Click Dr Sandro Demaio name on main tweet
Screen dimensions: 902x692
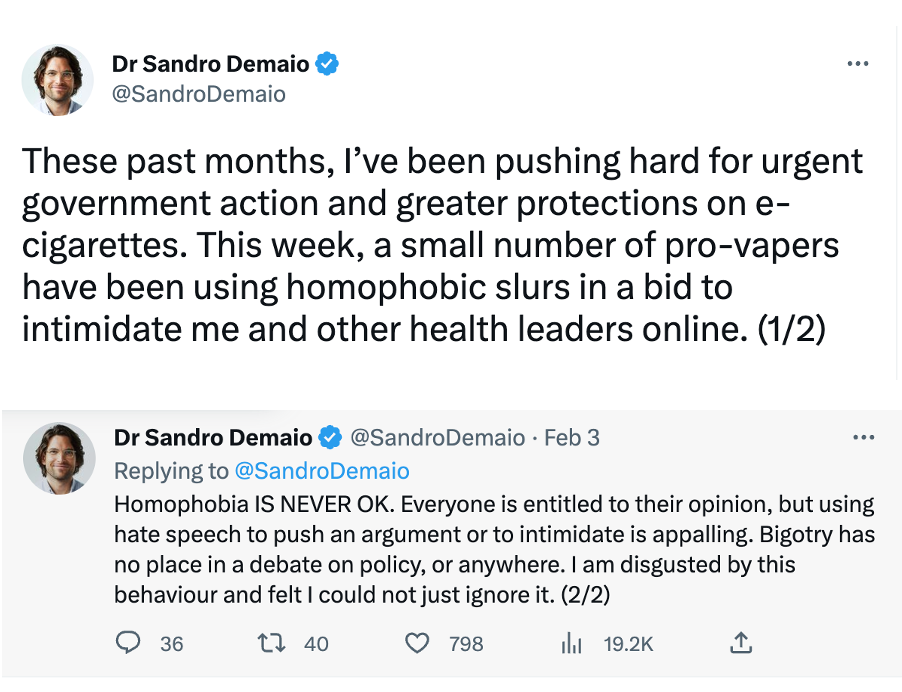pyautogui.click(x=210, y=65)
